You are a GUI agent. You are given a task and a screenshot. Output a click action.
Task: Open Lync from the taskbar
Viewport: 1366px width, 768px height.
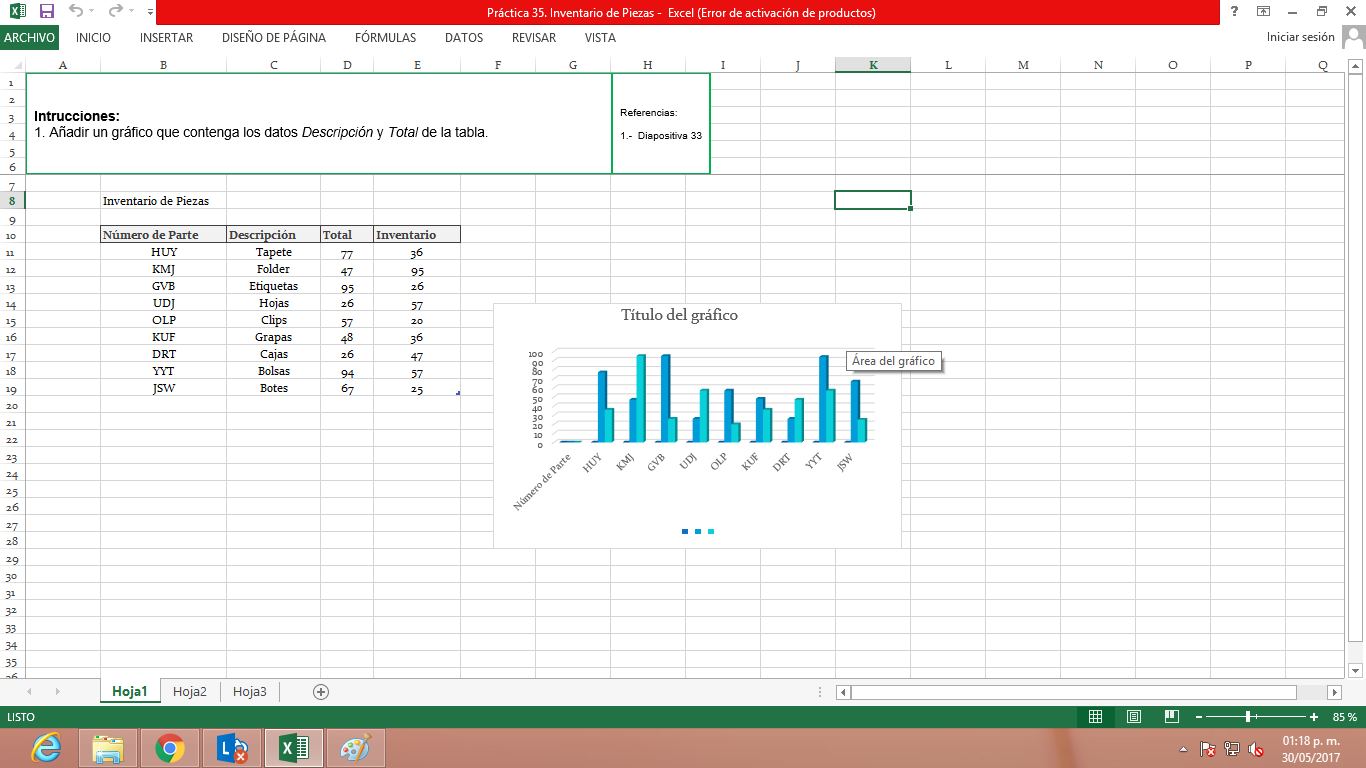coord(232,748)
